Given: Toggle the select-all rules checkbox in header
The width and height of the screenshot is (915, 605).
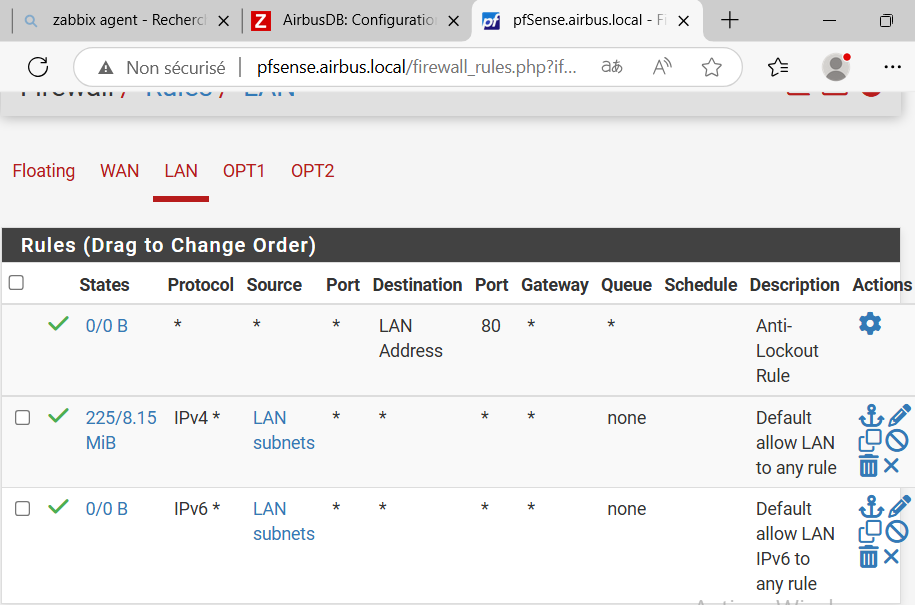Looking at the screenshot, I should (x=16, y=283).
